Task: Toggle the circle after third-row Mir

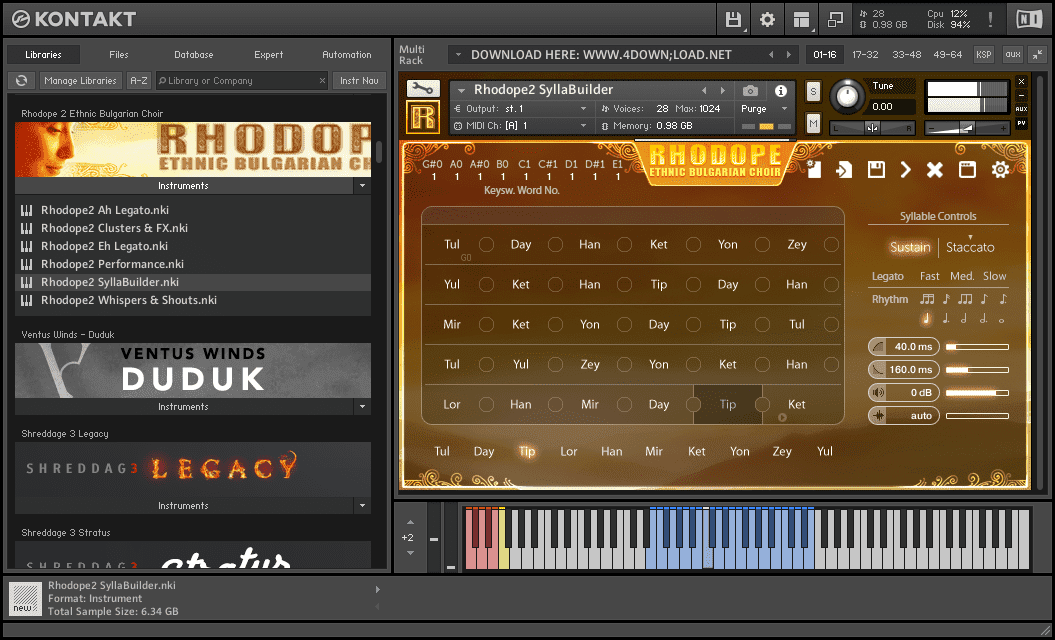Action: (486, 324)
